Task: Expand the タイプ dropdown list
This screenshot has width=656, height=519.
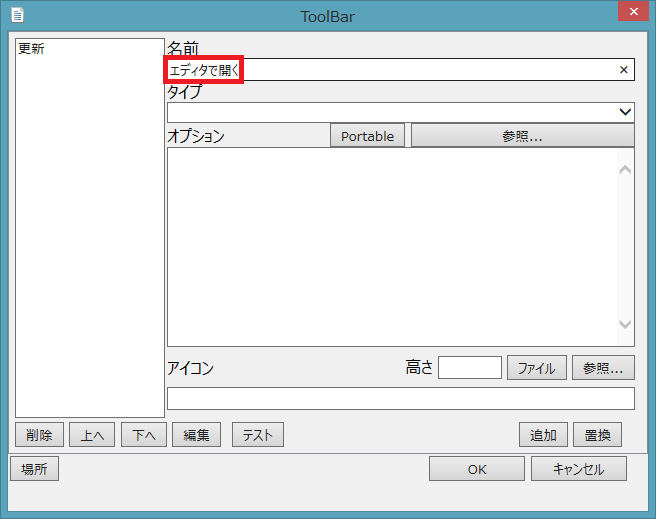Action: click(x=625, y=112)
